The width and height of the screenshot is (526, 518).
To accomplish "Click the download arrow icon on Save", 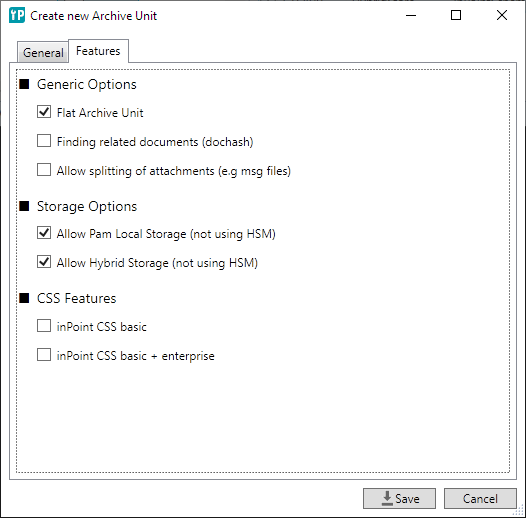I will click(x=387, y=499).
